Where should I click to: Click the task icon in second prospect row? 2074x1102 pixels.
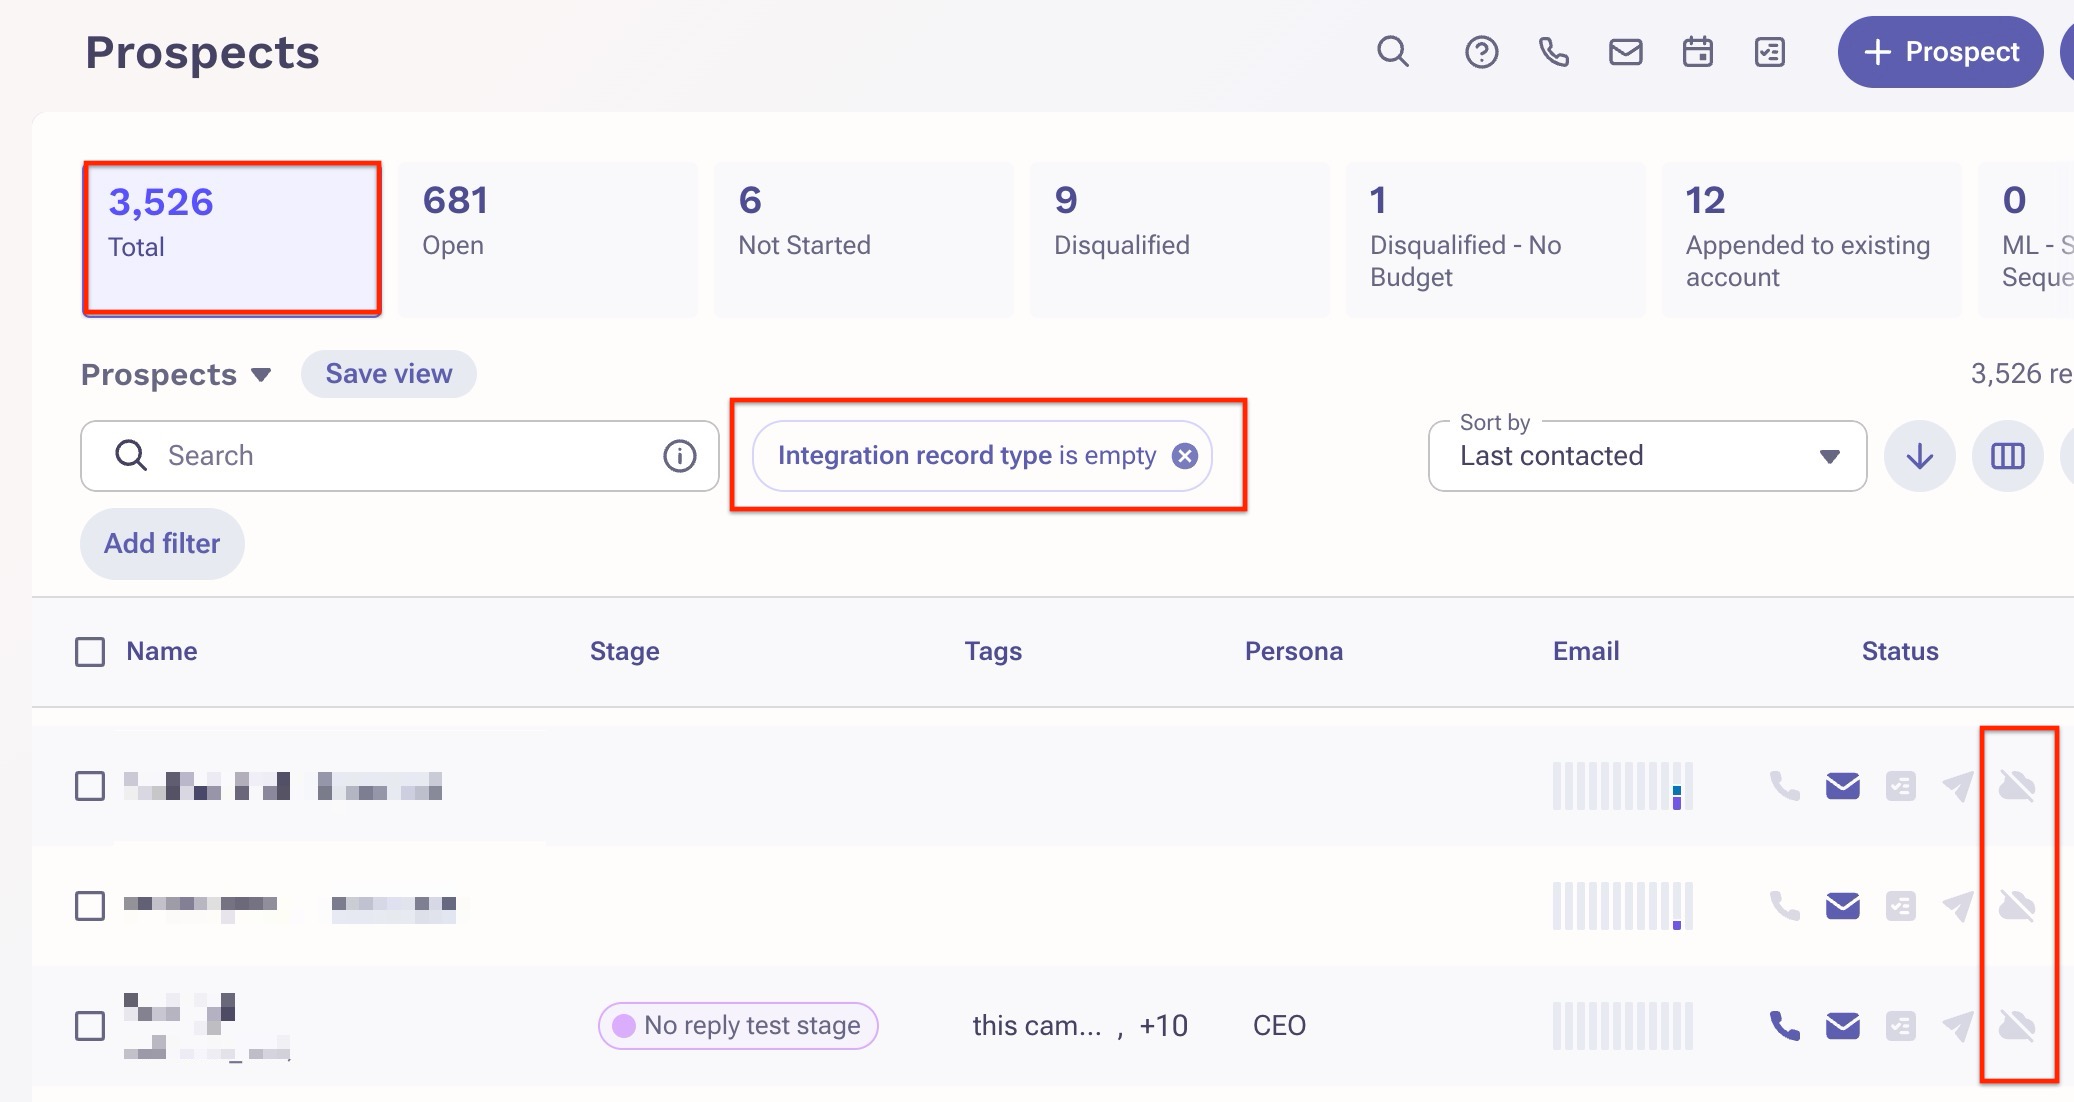[1901, 906]
